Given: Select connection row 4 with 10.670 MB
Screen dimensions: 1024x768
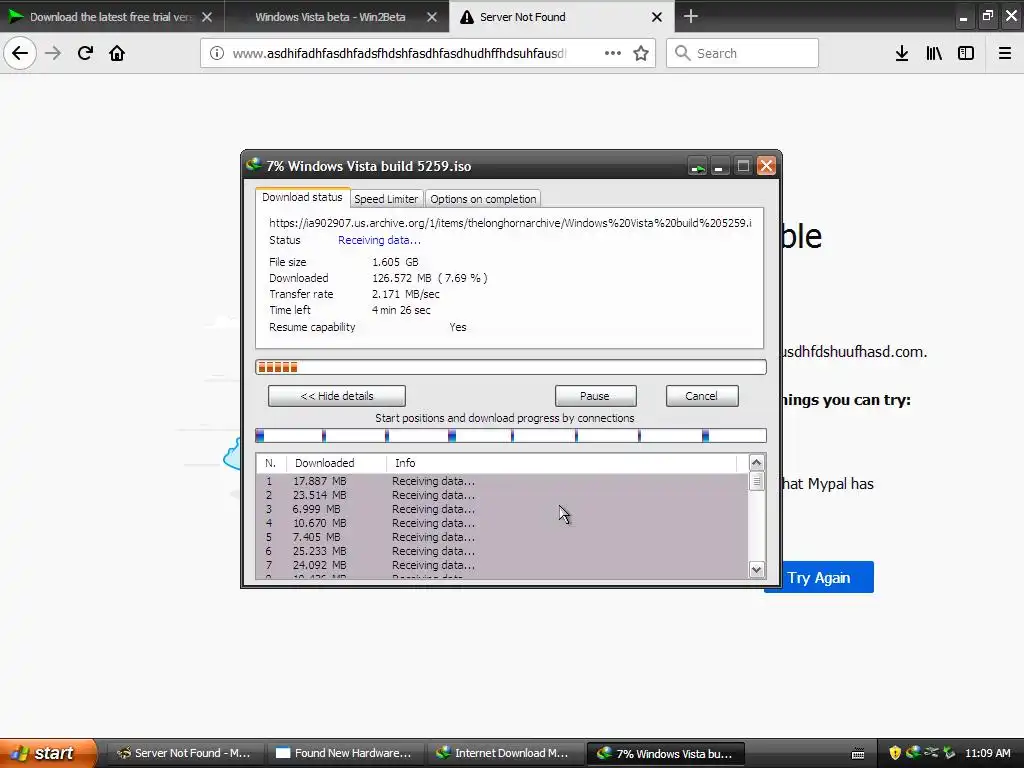Looking at the screenshot, I should tap(502, 523).
